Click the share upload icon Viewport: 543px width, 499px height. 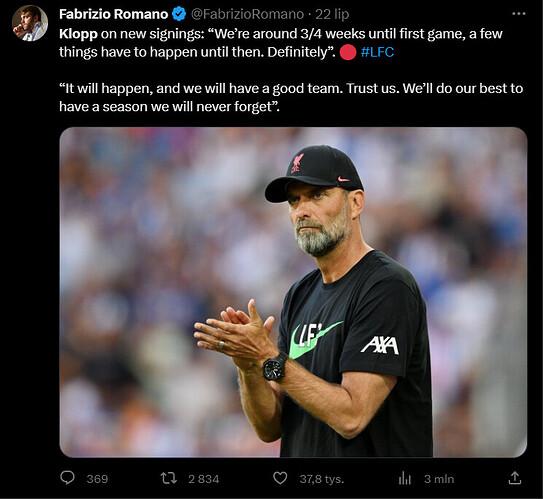[515, 478]
